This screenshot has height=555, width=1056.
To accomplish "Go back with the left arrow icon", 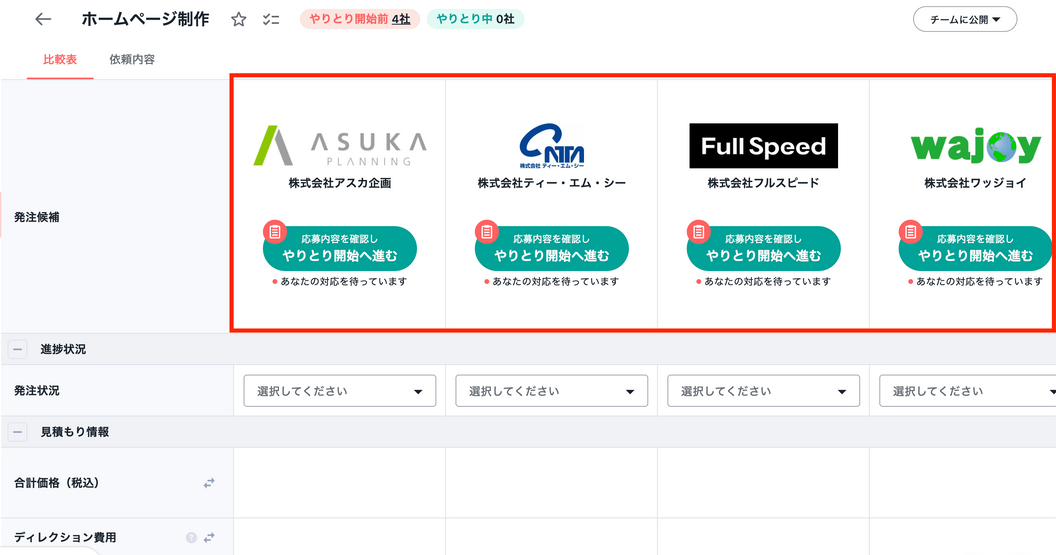I will [43, 20].
